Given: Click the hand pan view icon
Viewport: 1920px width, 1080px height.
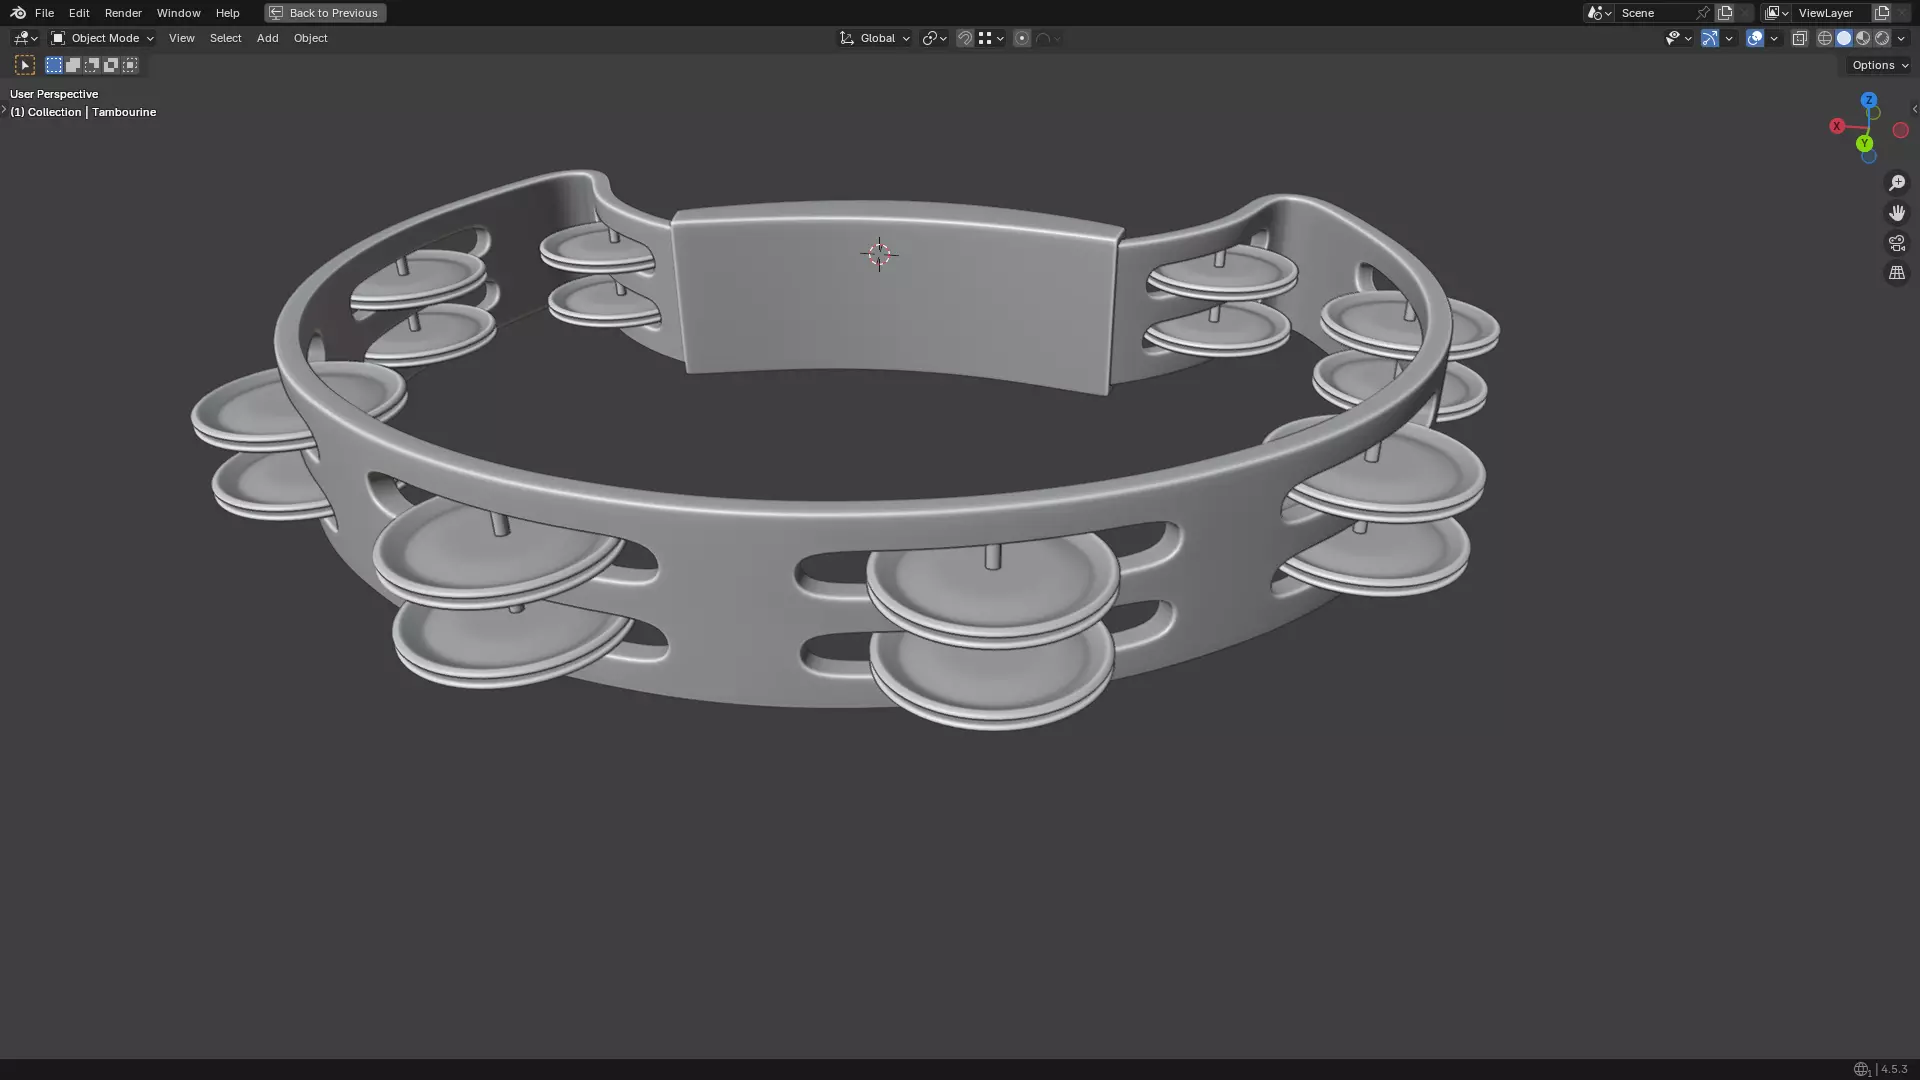Looking at the screenshot, I should click(x=1896, y=213).
